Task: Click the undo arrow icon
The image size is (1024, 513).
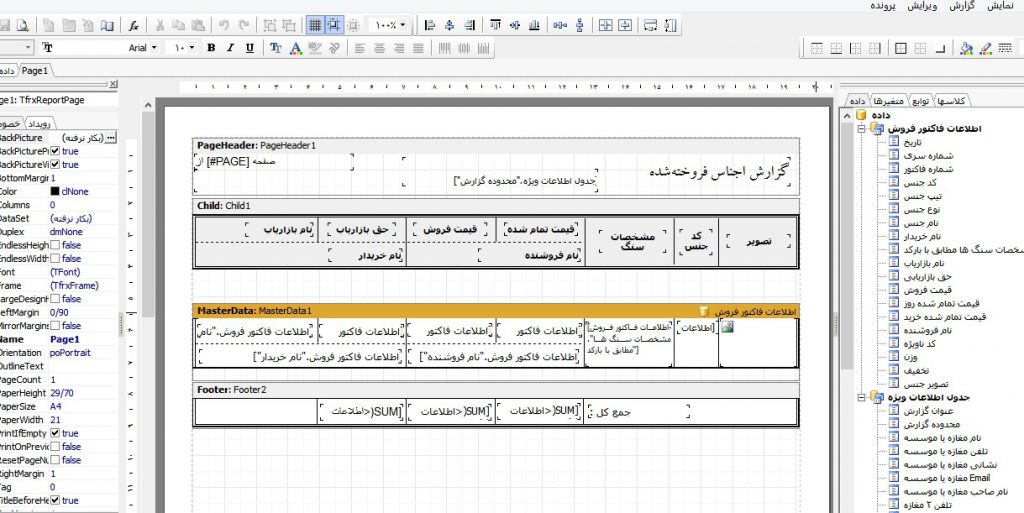Action: point(223,25)
